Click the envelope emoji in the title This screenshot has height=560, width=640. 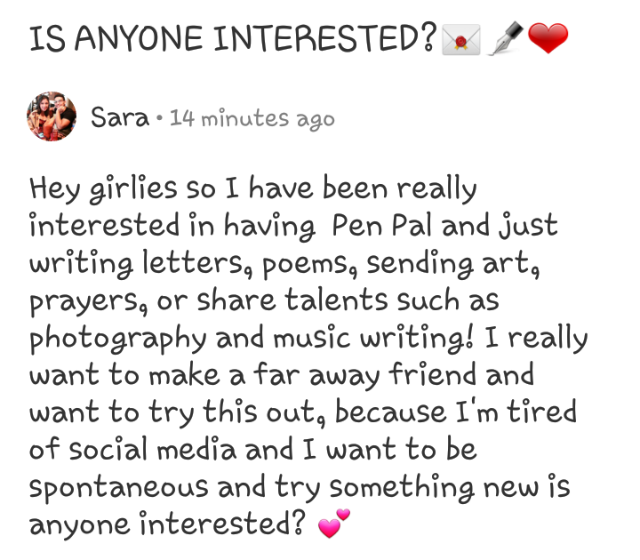click(461, 40)
